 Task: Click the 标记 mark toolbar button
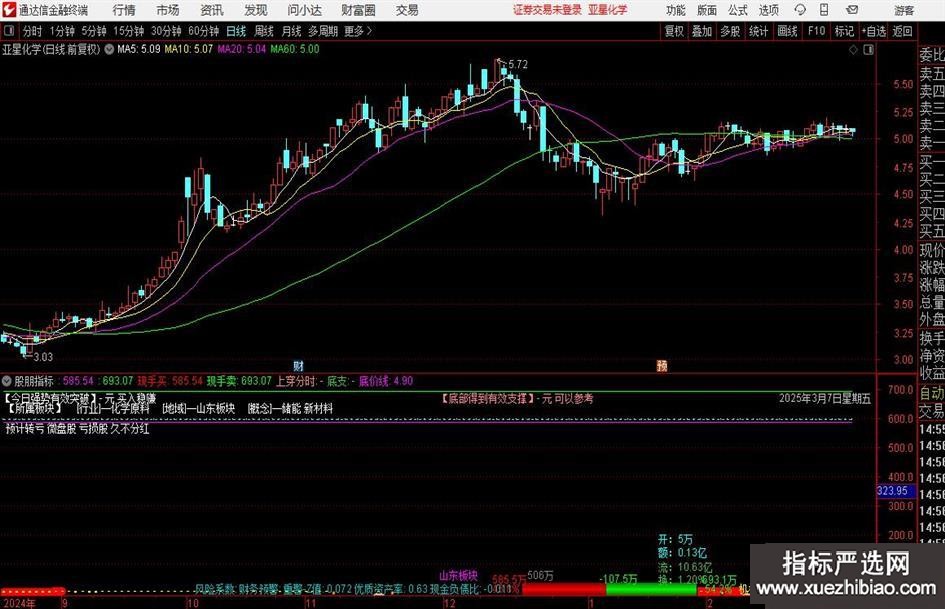844,31
